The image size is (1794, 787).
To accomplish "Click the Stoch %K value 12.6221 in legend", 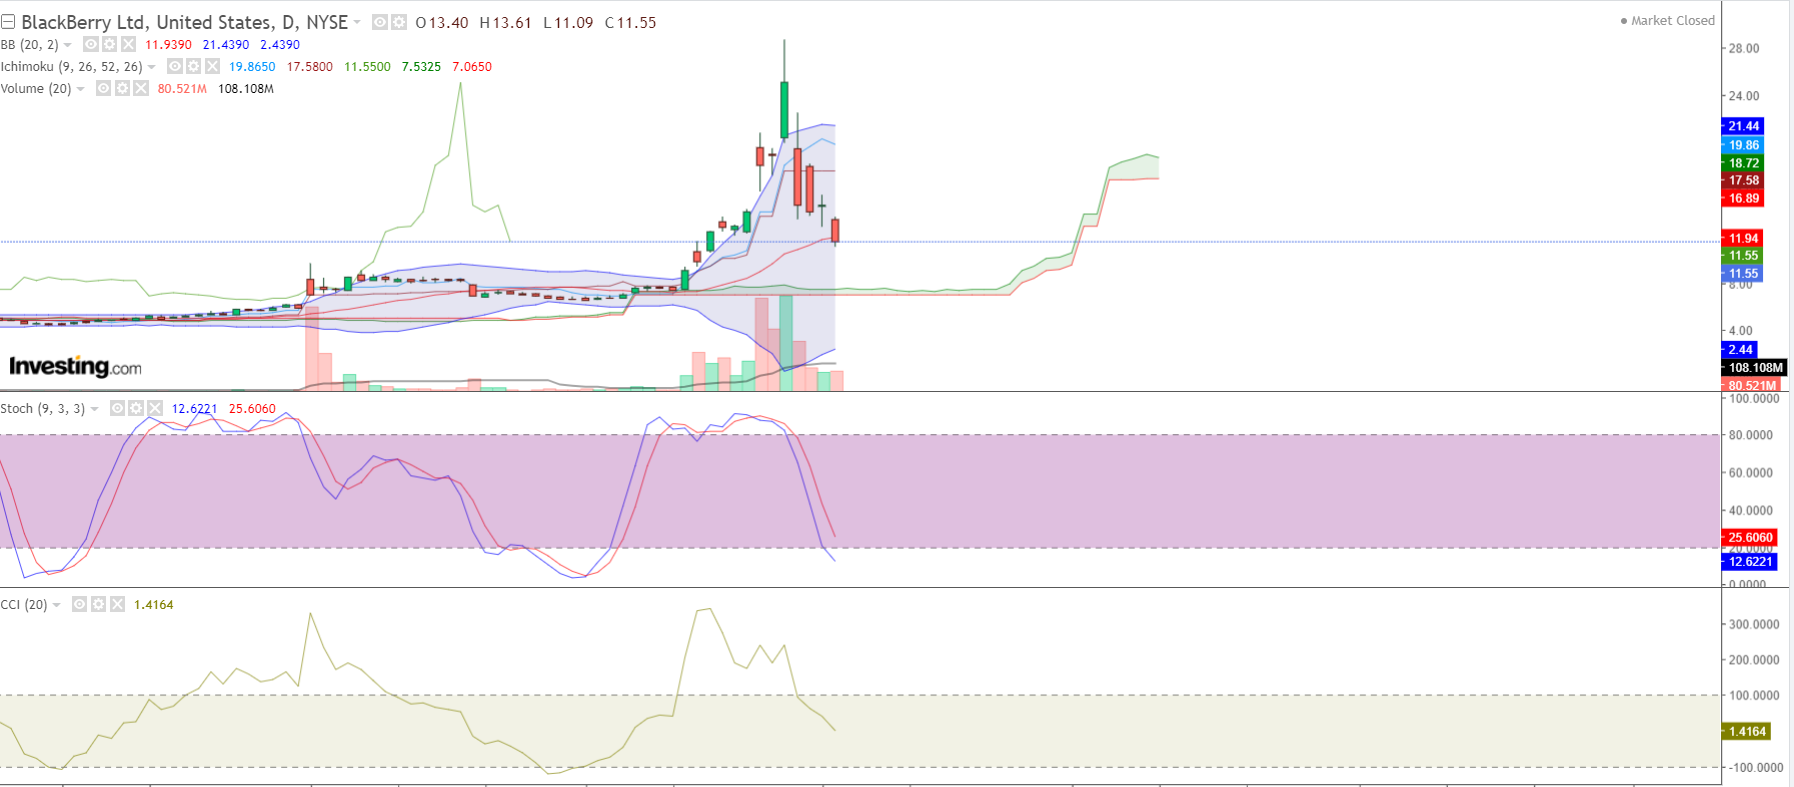I will coord(194,409).
